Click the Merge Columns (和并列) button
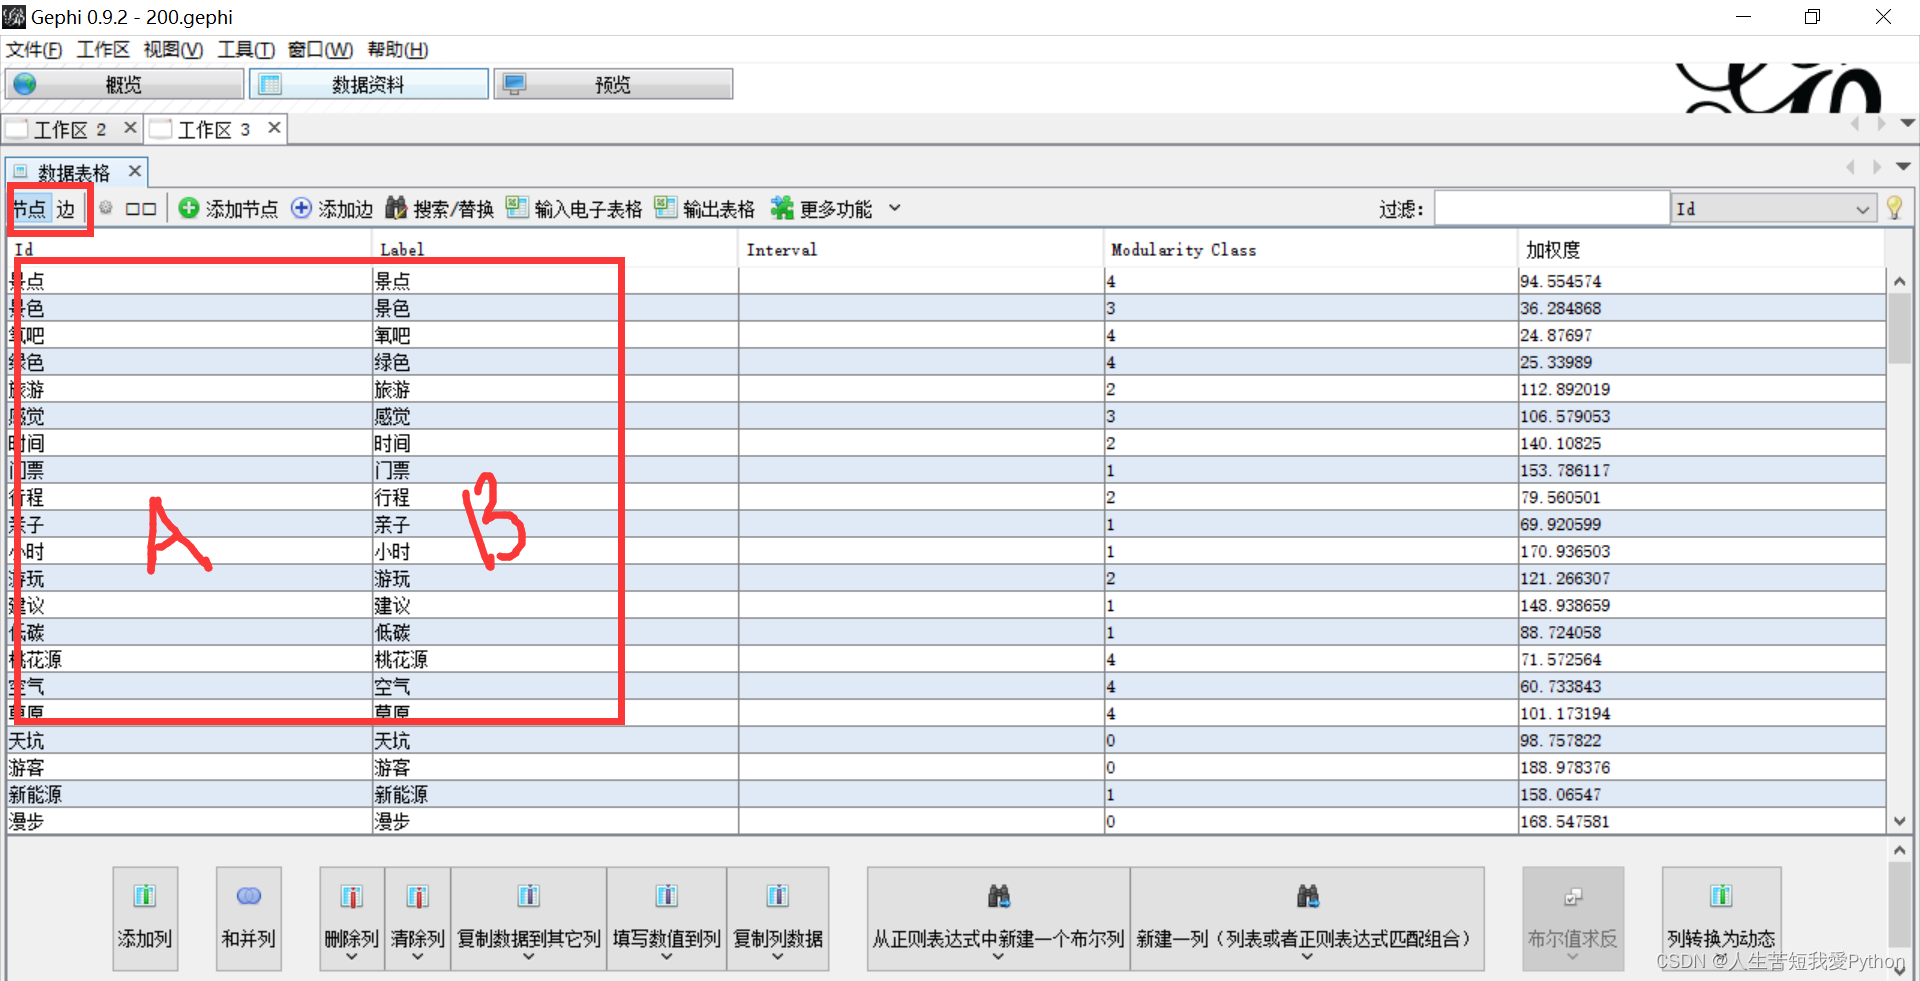Screen dimensions: 1920x981 coord(249,919)
